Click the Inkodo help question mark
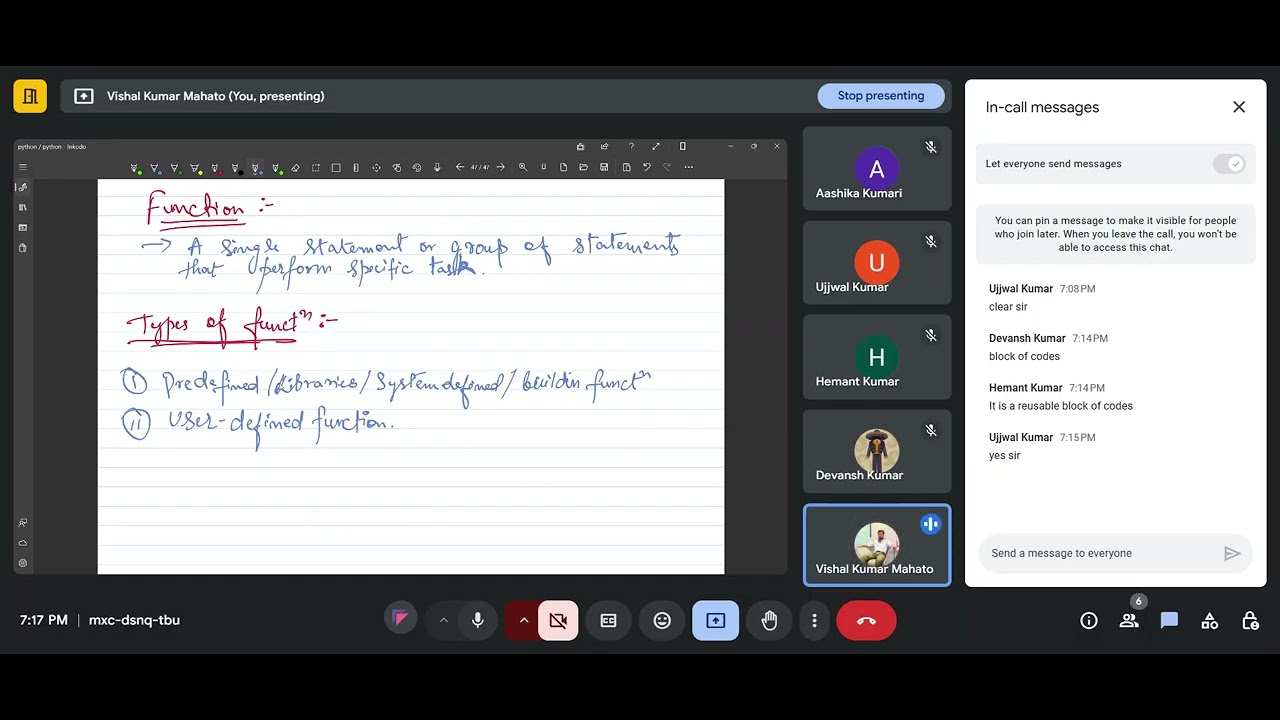The image size is (1280, 720). (631, 146)
